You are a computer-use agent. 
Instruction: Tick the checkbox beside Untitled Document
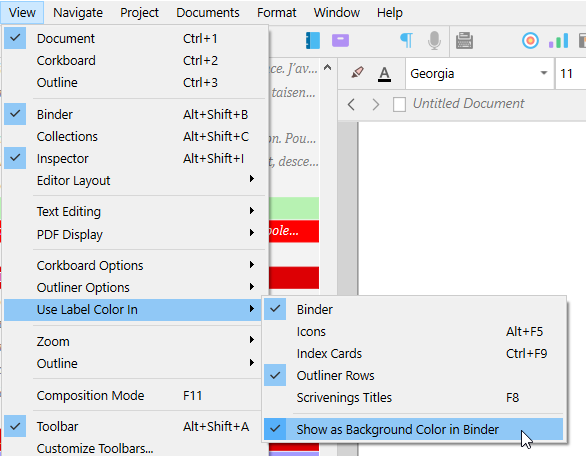coord(399,104)
